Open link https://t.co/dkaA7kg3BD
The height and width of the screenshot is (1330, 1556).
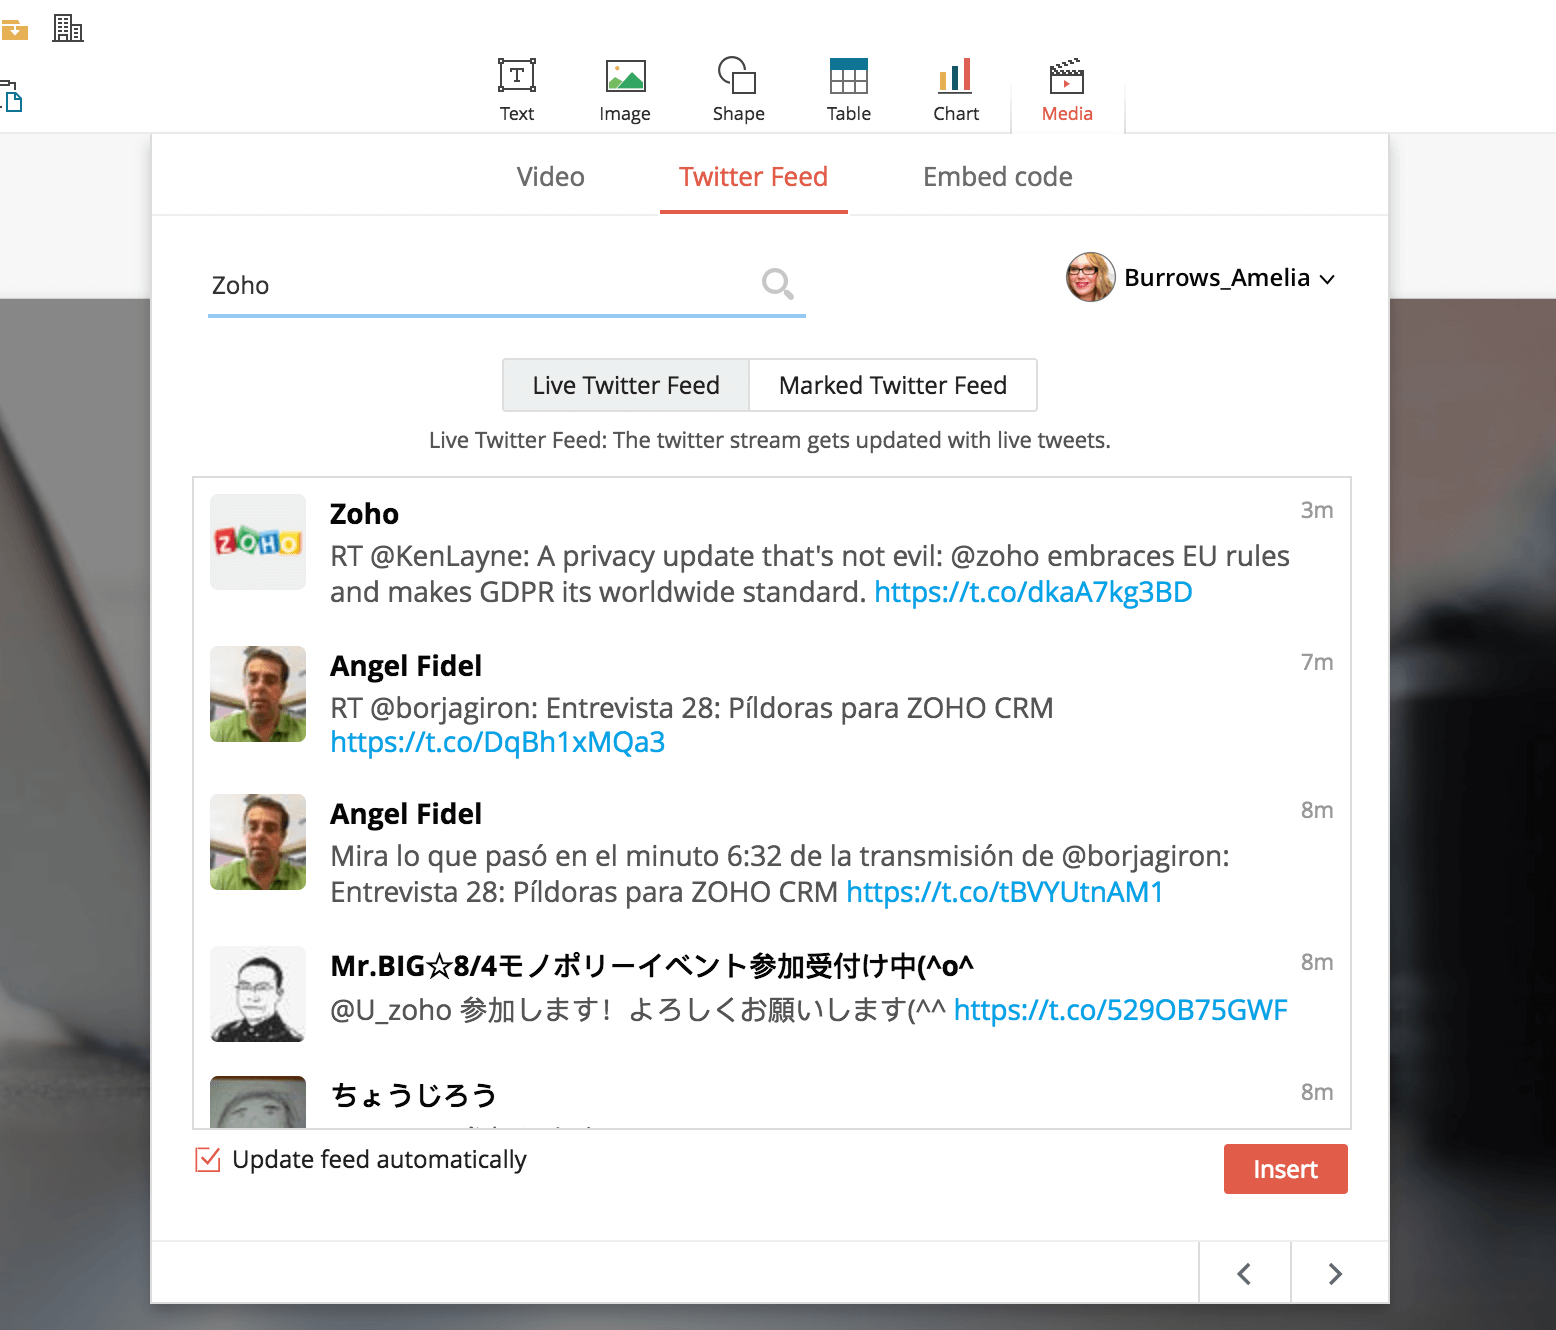point(1033,592)
